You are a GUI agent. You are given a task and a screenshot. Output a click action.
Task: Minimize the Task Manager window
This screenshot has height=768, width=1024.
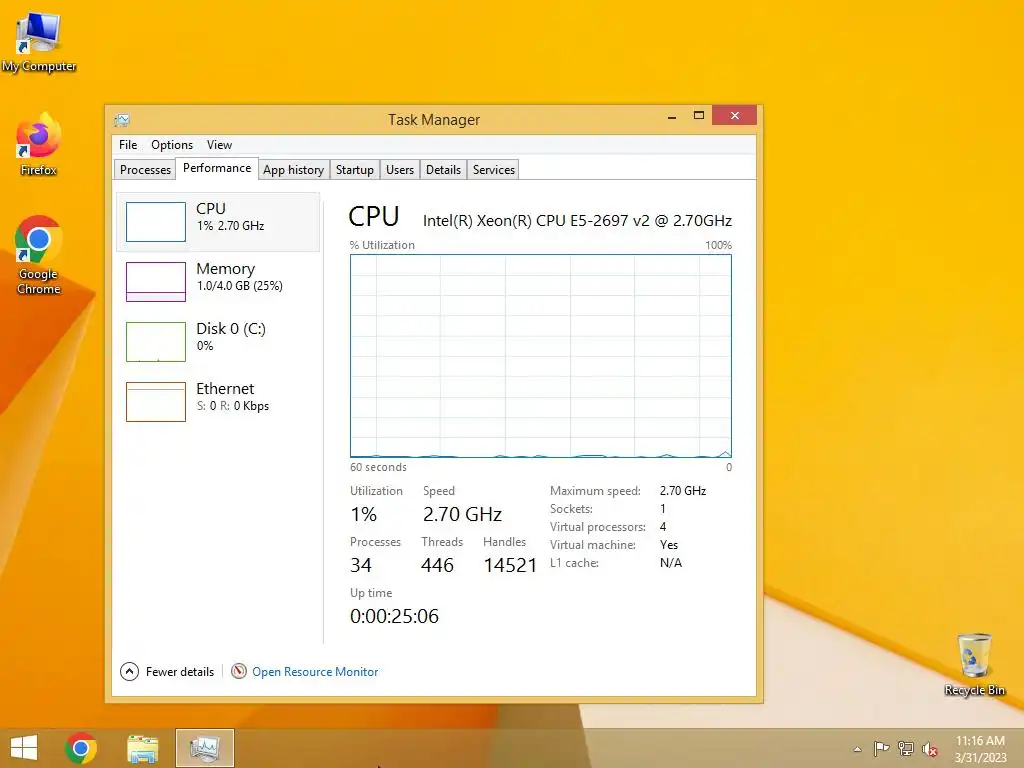(671, 116)
